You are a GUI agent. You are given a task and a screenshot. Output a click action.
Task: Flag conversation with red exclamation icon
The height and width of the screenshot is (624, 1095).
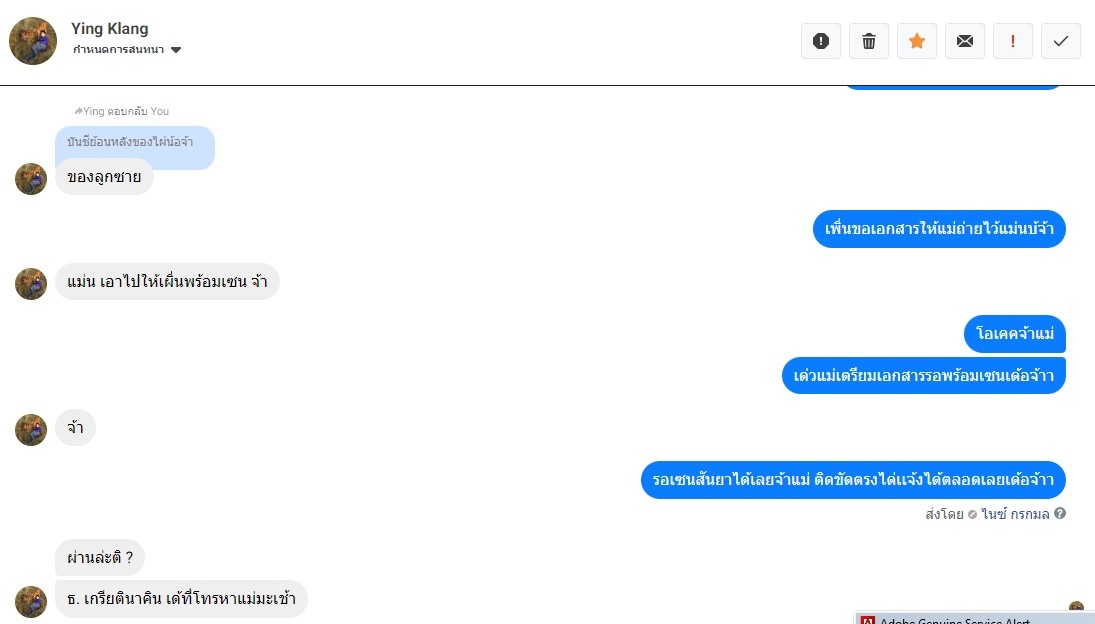[1013, 41]
